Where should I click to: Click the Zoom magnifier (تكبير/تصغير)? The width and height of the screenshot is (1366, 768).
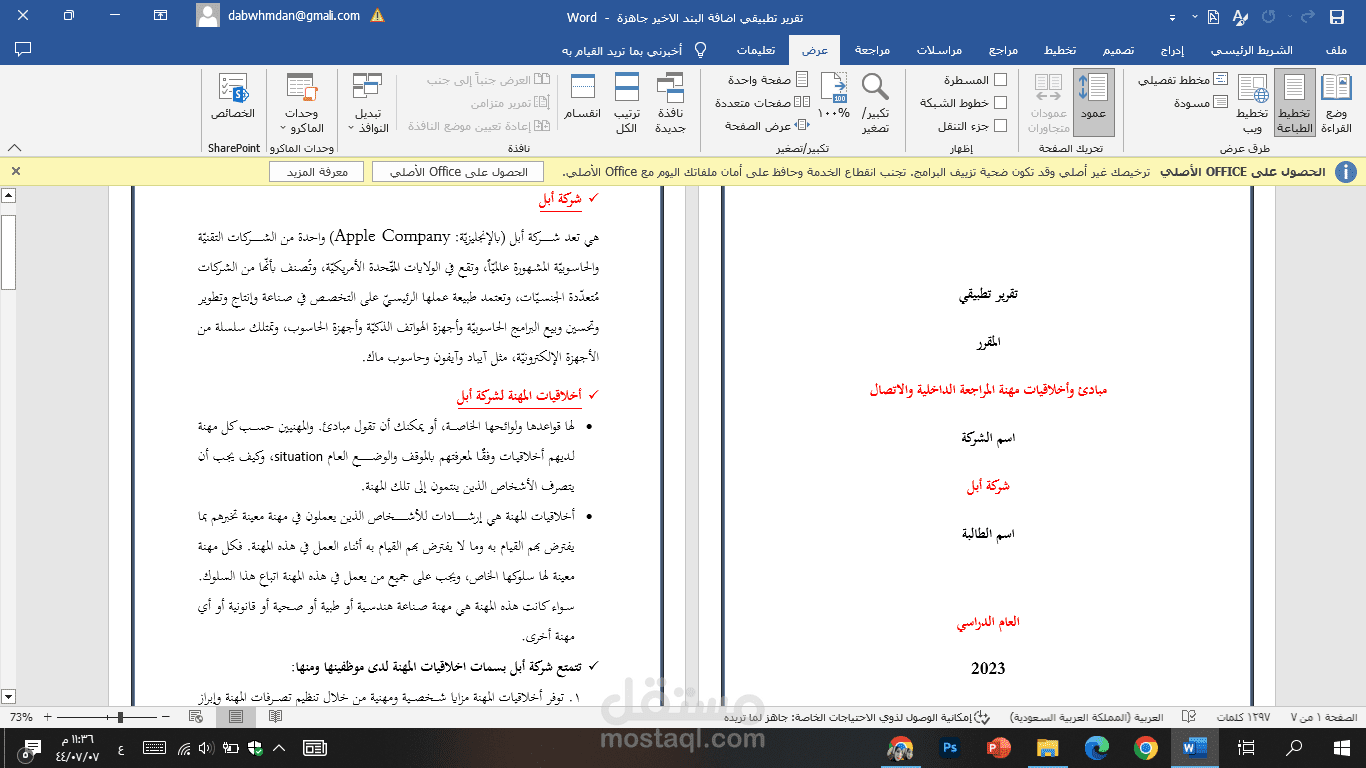875,104
